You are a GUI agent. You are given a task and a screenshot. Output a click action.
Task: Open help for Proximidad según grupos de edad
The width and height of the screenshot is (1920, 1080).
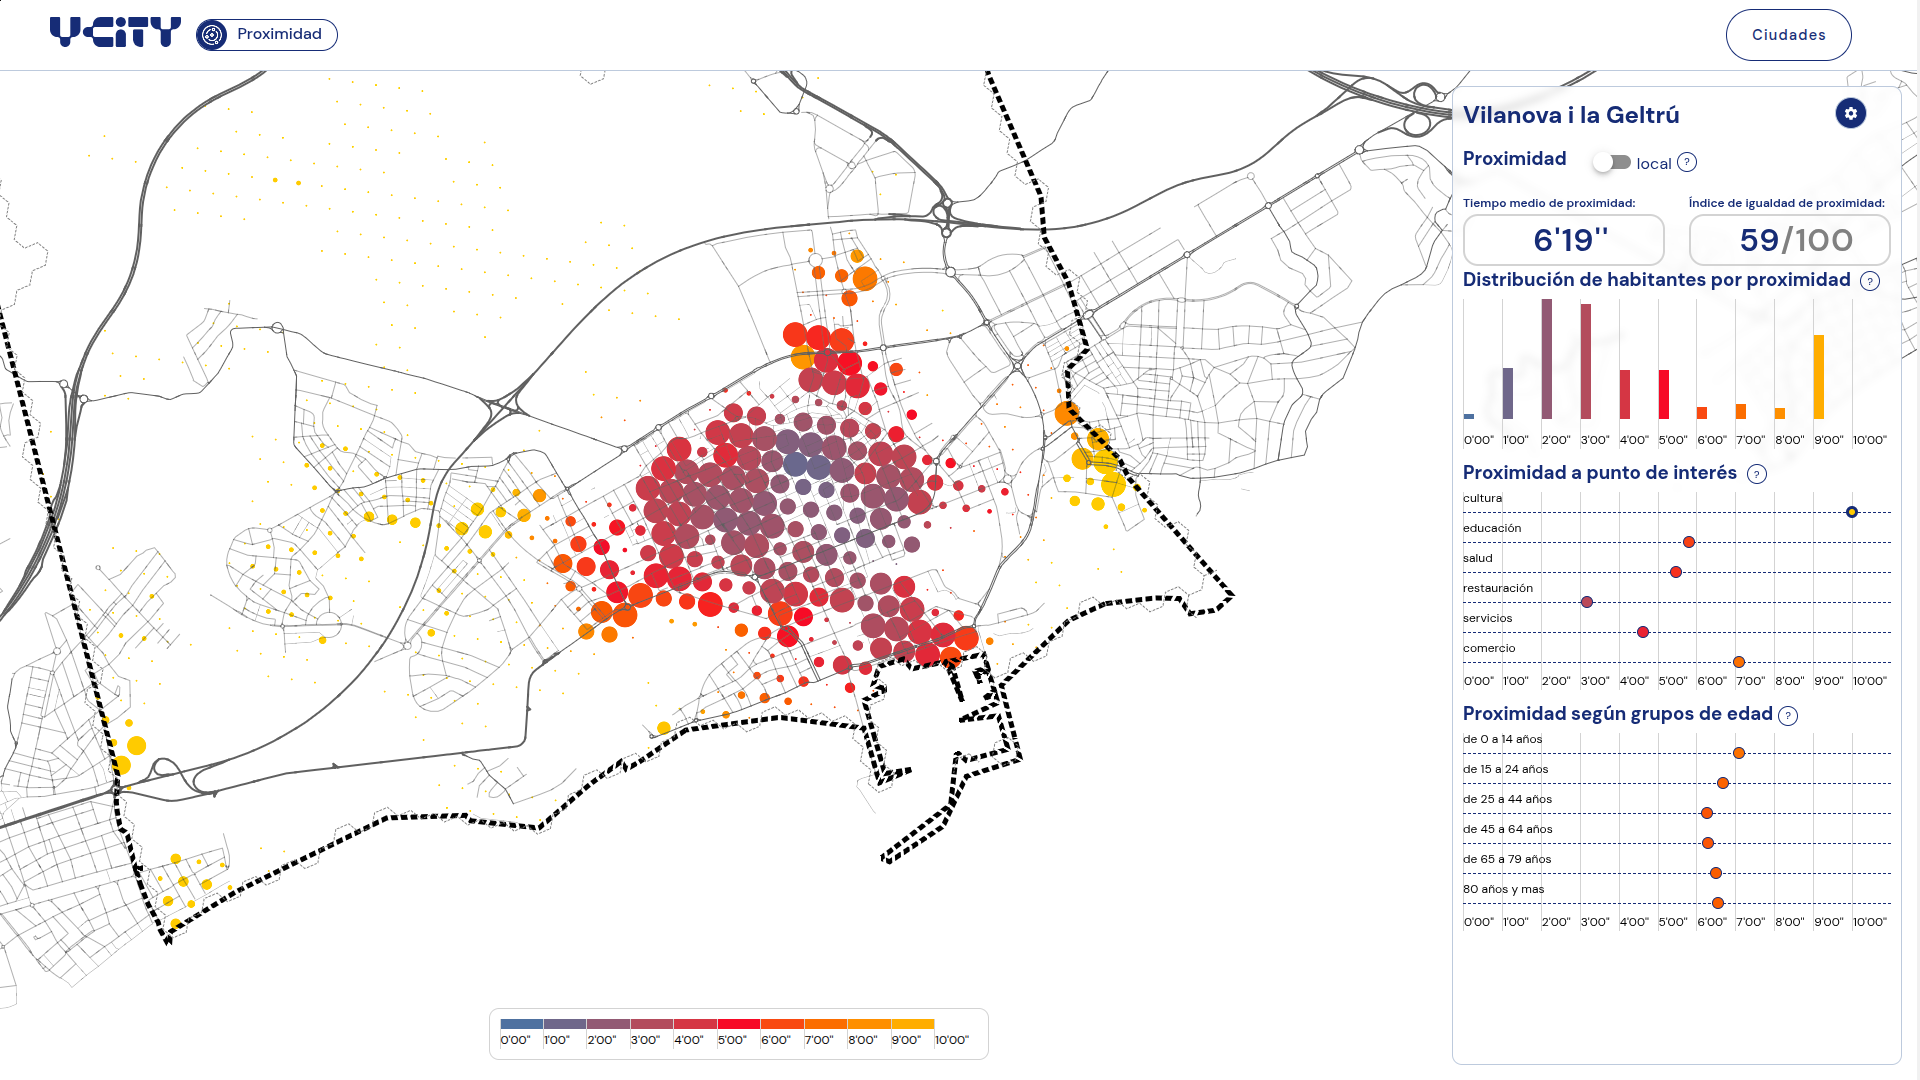click(x=1788, y=715)
